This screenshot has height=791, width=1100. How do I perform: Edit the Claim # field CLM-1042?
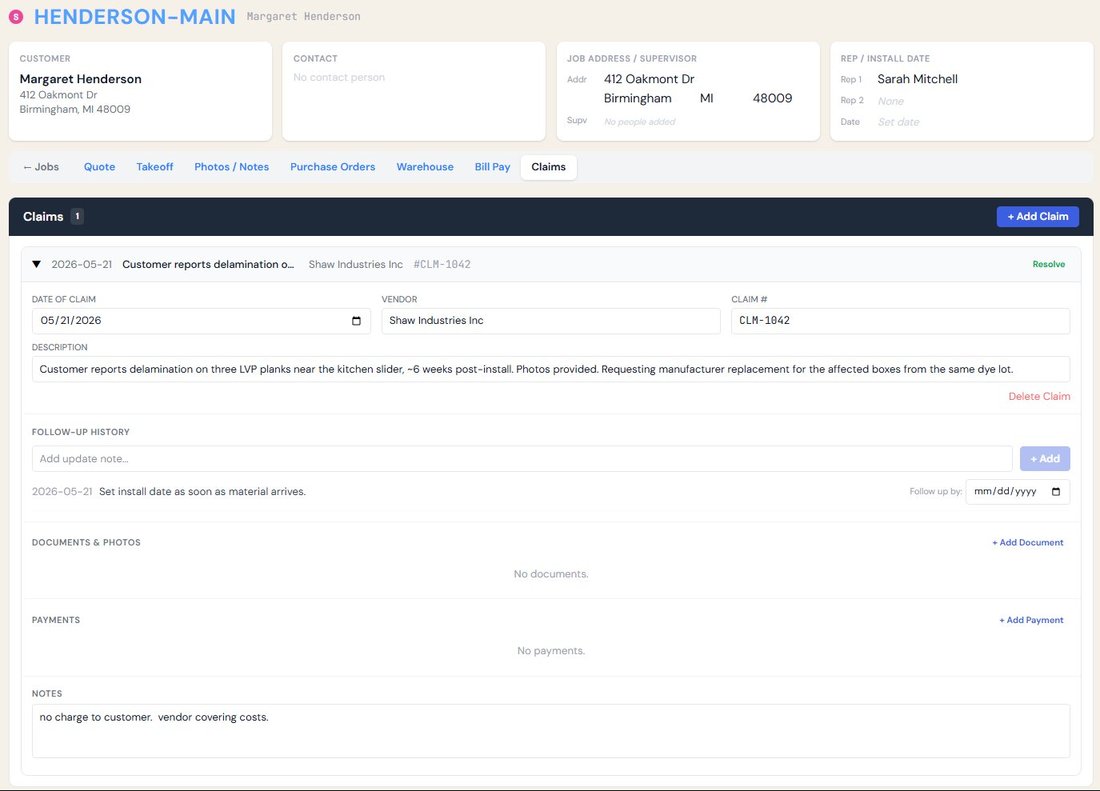(x=900, y=321)
